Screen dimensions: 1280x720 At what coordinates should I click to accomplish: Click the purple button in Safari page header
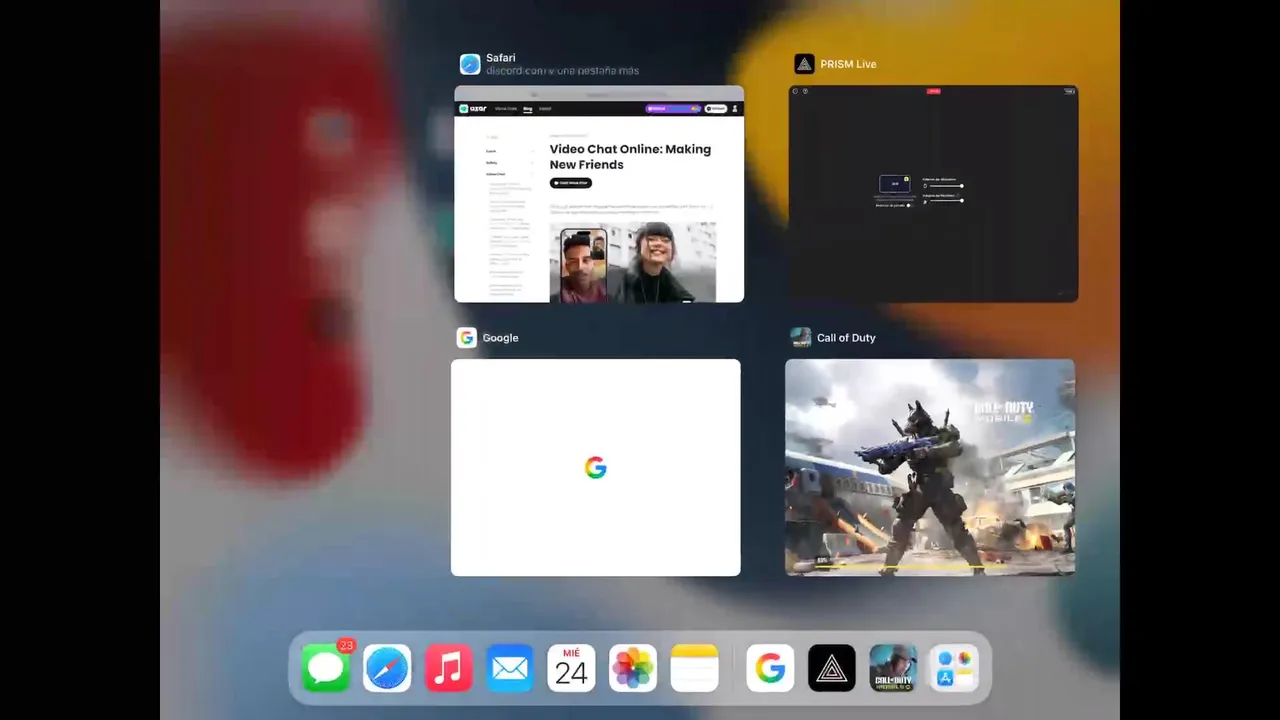[x=673, y=108]
